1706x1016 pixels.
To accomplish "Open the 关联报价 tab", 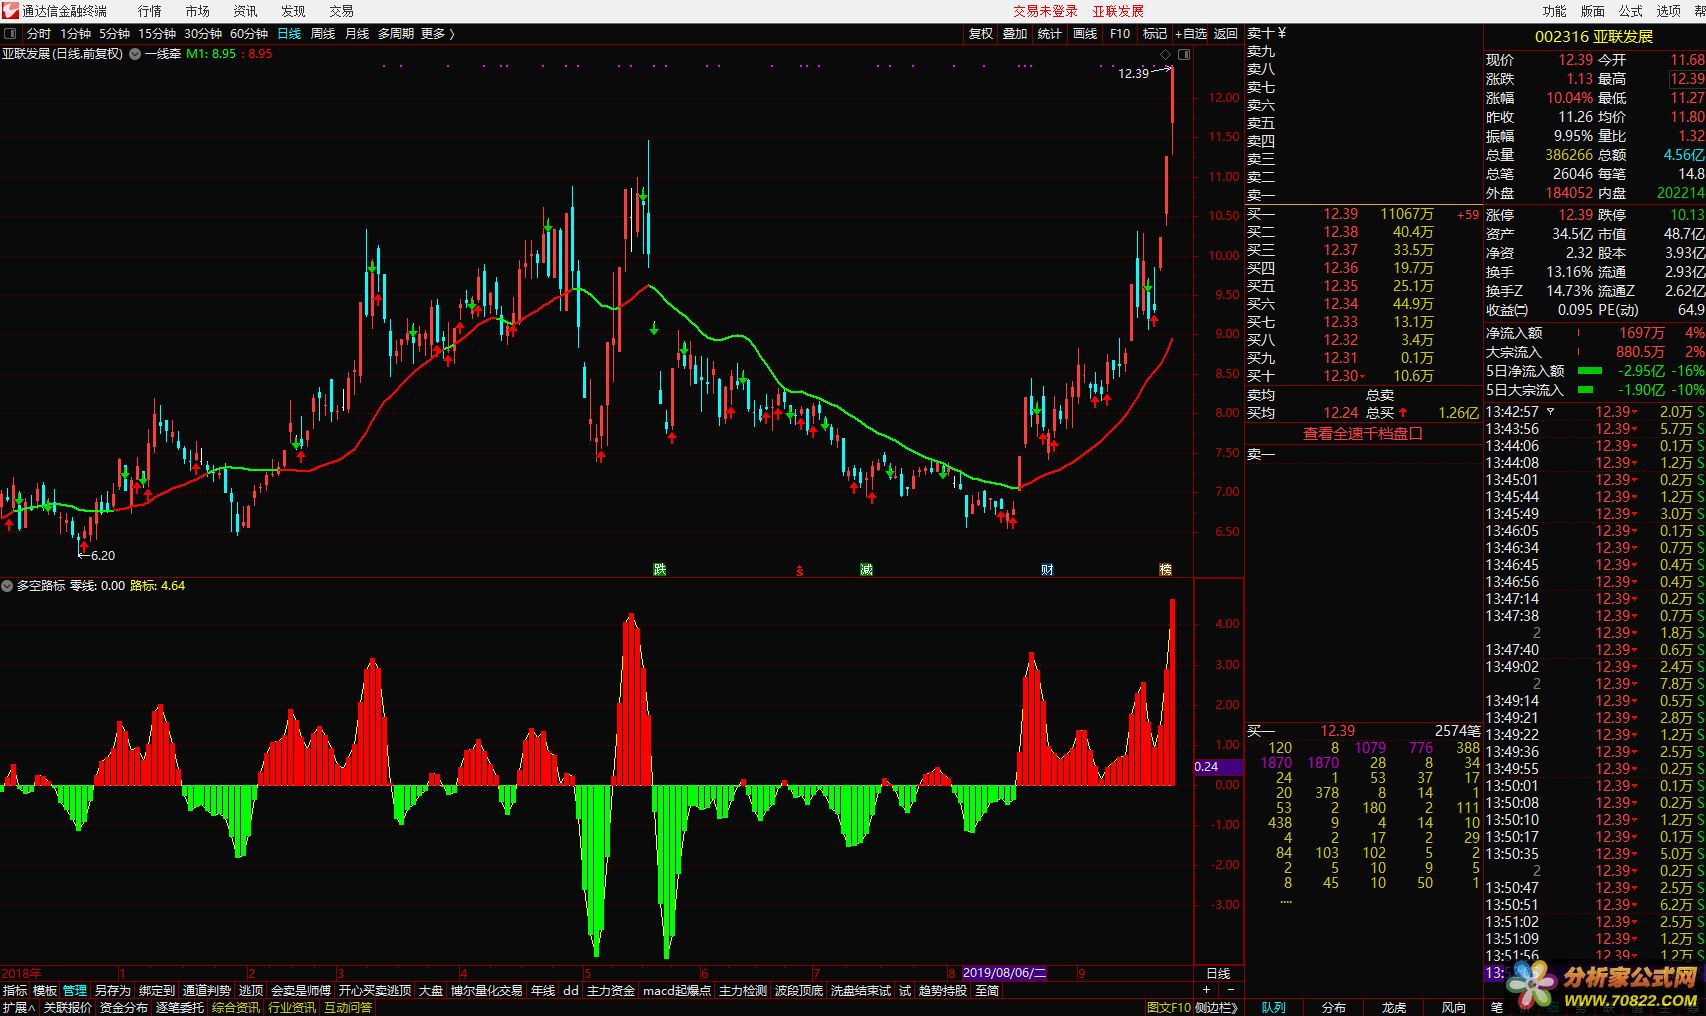I will click(68, 1008).
